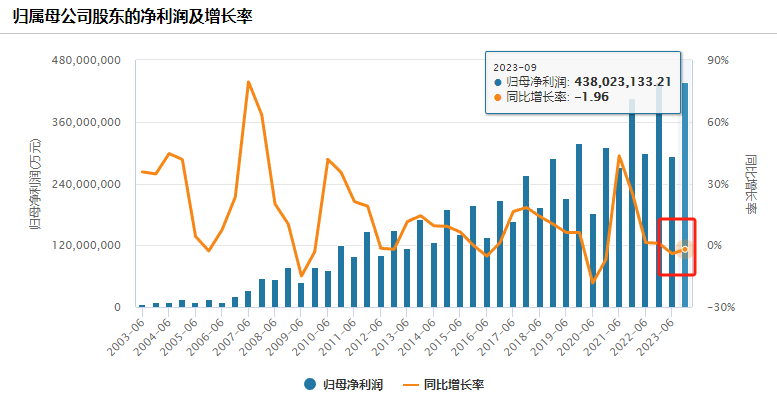
Task: Click the 2022-06 x-axis label
Action: (x=628, y=337)
